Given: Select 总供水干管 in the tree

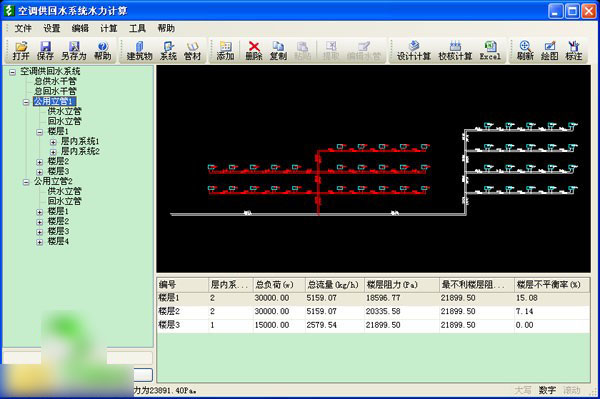Looking at the screenshot, I should pyautogui.click(x=55, y=81).
